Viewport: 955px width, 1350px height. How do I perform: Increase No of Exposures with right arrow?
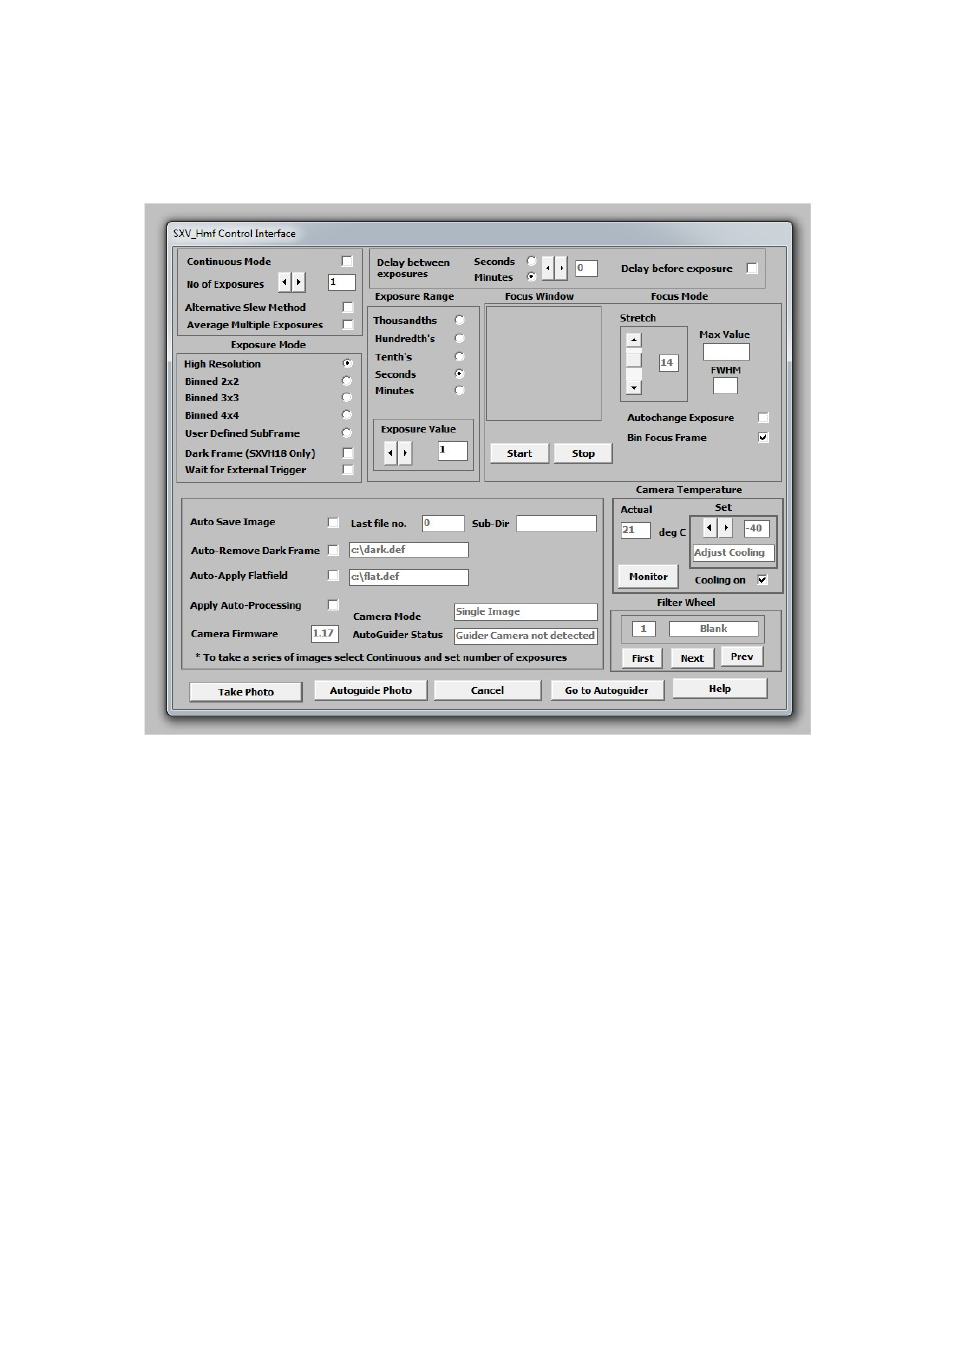tap(298, 283)
